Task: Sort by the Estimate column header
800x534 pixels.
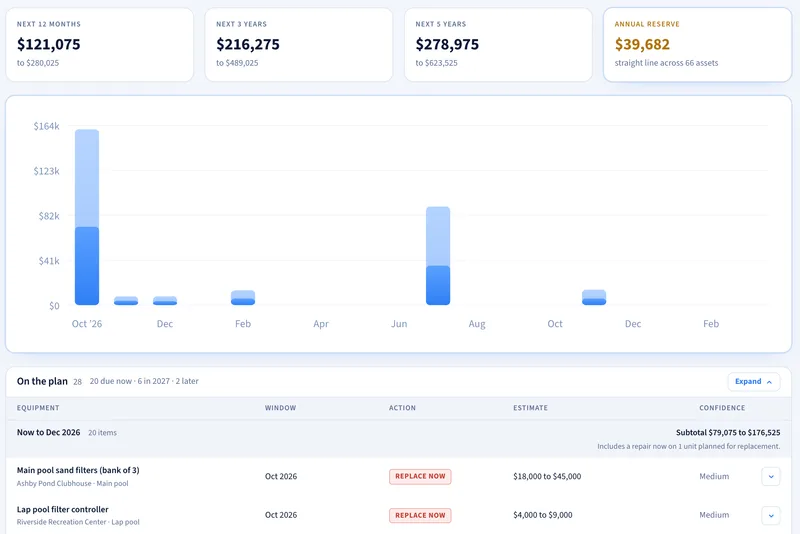Action: 531,408
